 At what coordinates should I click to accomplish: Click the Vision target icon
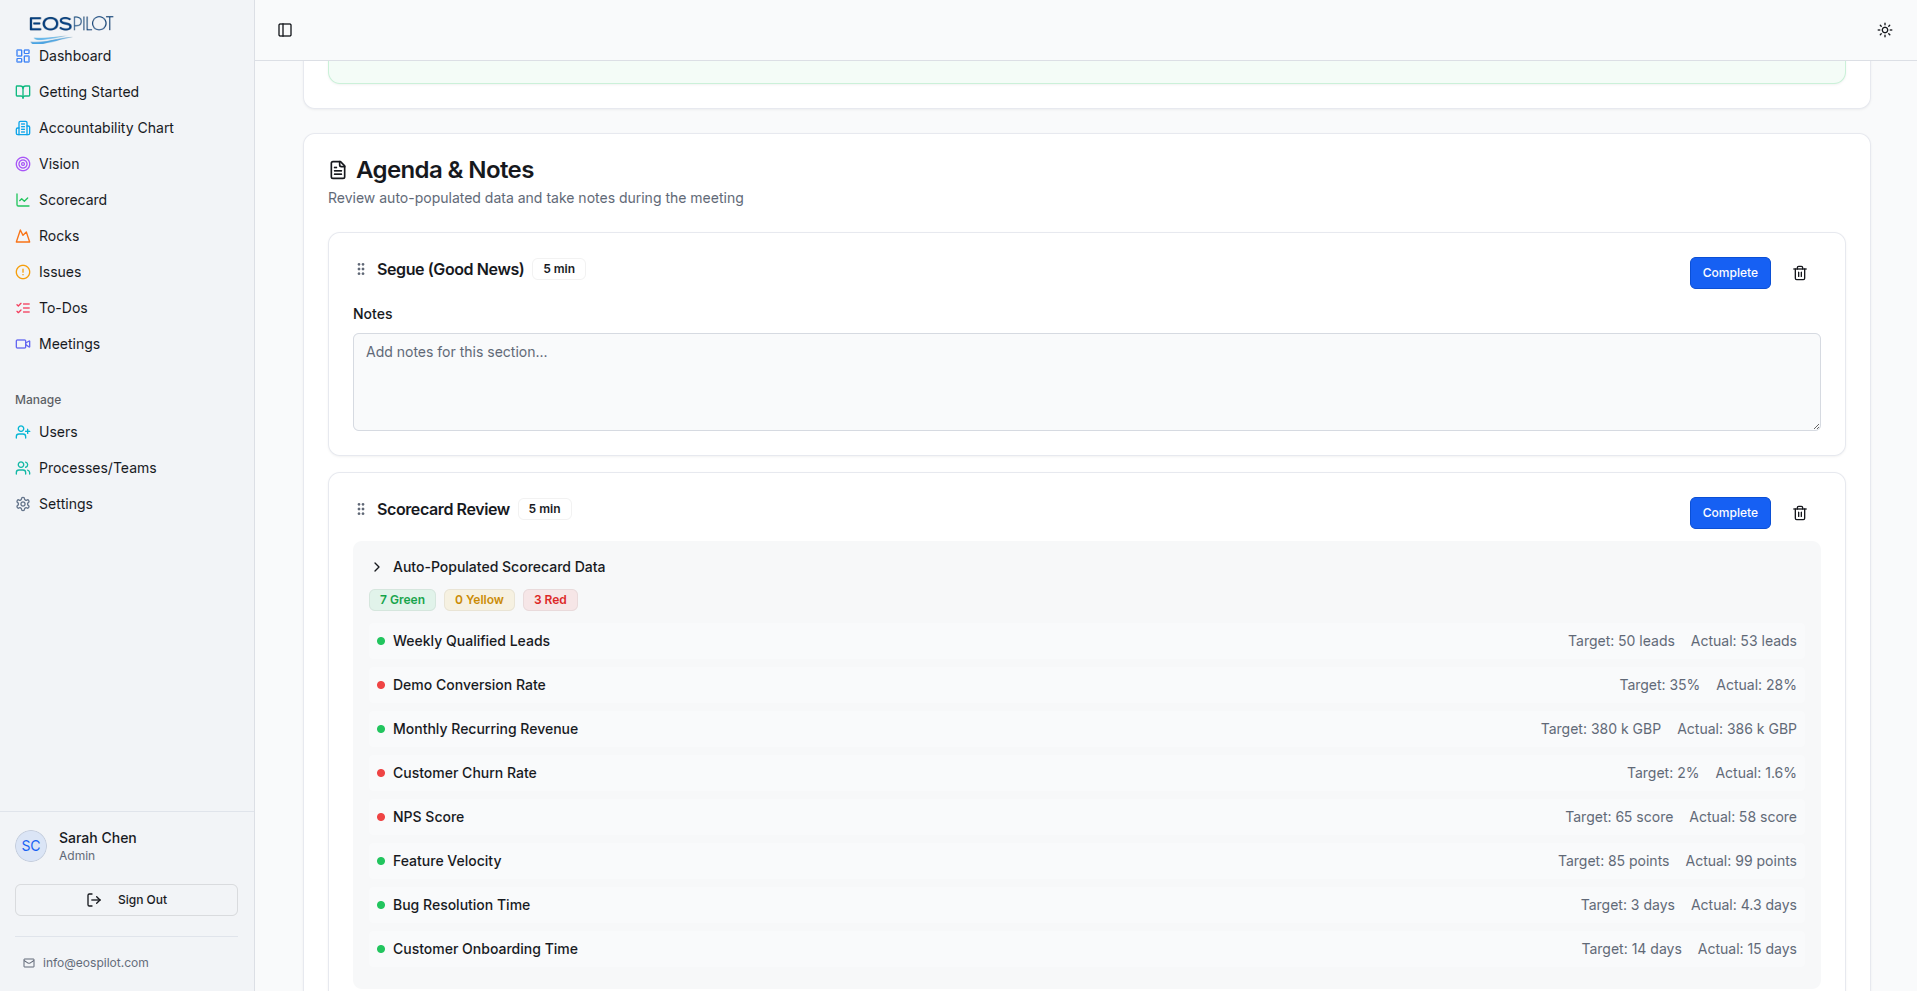[23, 164]
